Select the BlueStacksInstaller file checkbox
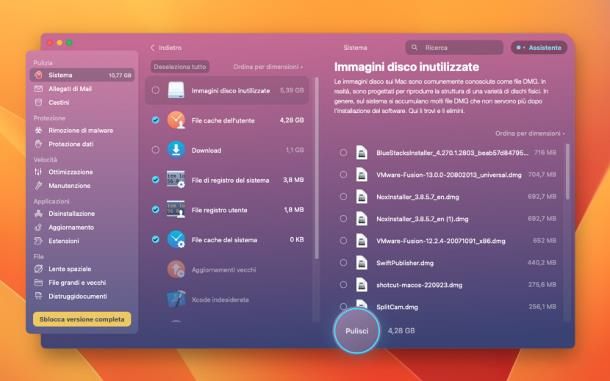The height and width of the screenshot is (381, 610). tap(343, 153)
